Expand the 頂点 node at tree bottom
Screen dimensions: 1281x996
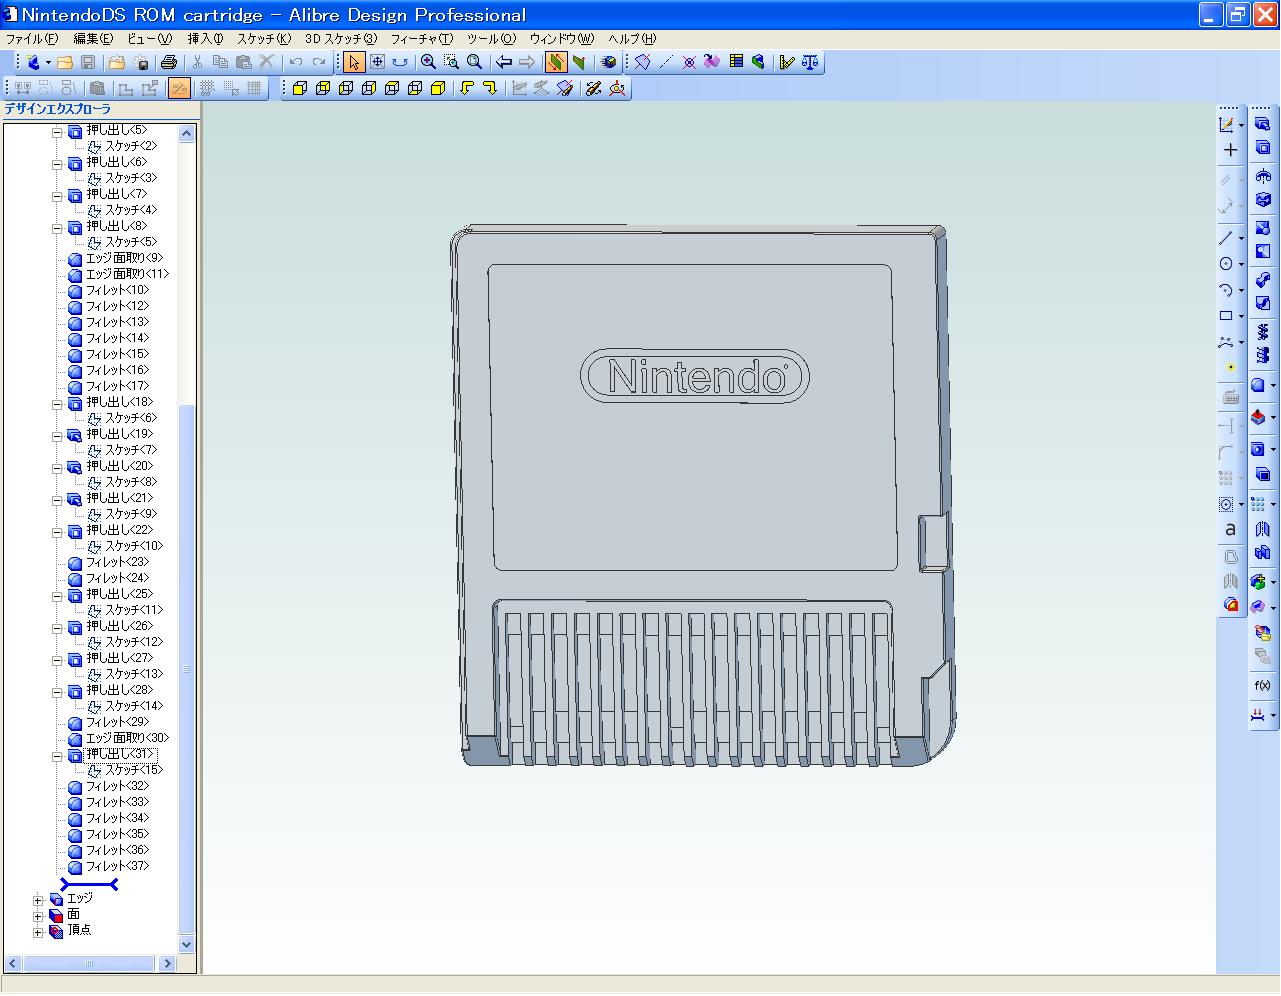(37, 930)
